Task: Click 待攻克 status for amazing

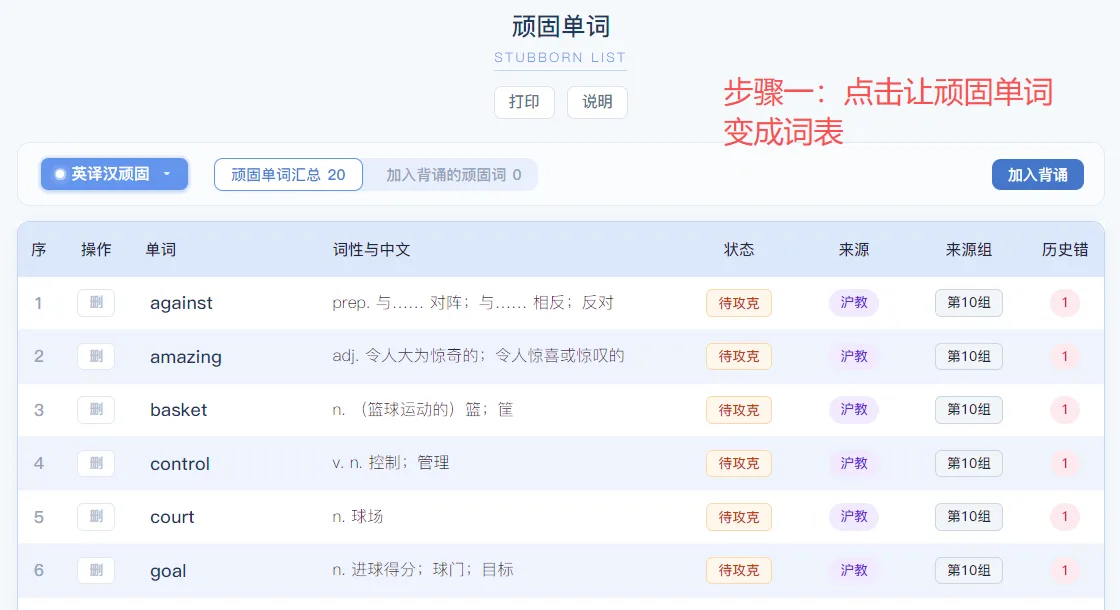Action: (x=739, y=356)
